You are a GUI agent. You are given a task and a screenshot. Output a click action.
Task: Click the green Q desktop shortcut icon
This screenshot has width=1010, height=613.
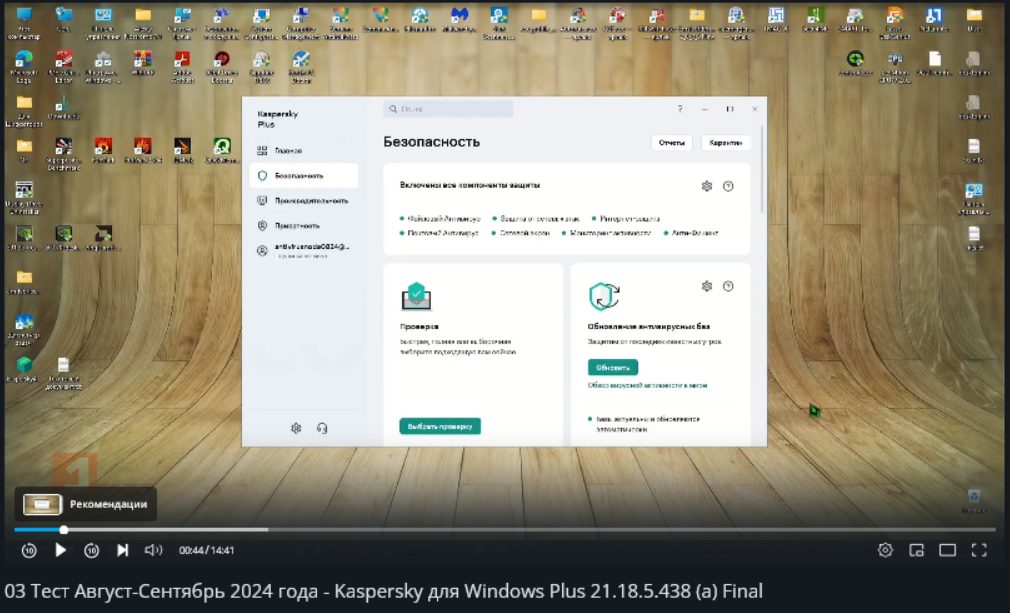[222, 151]
